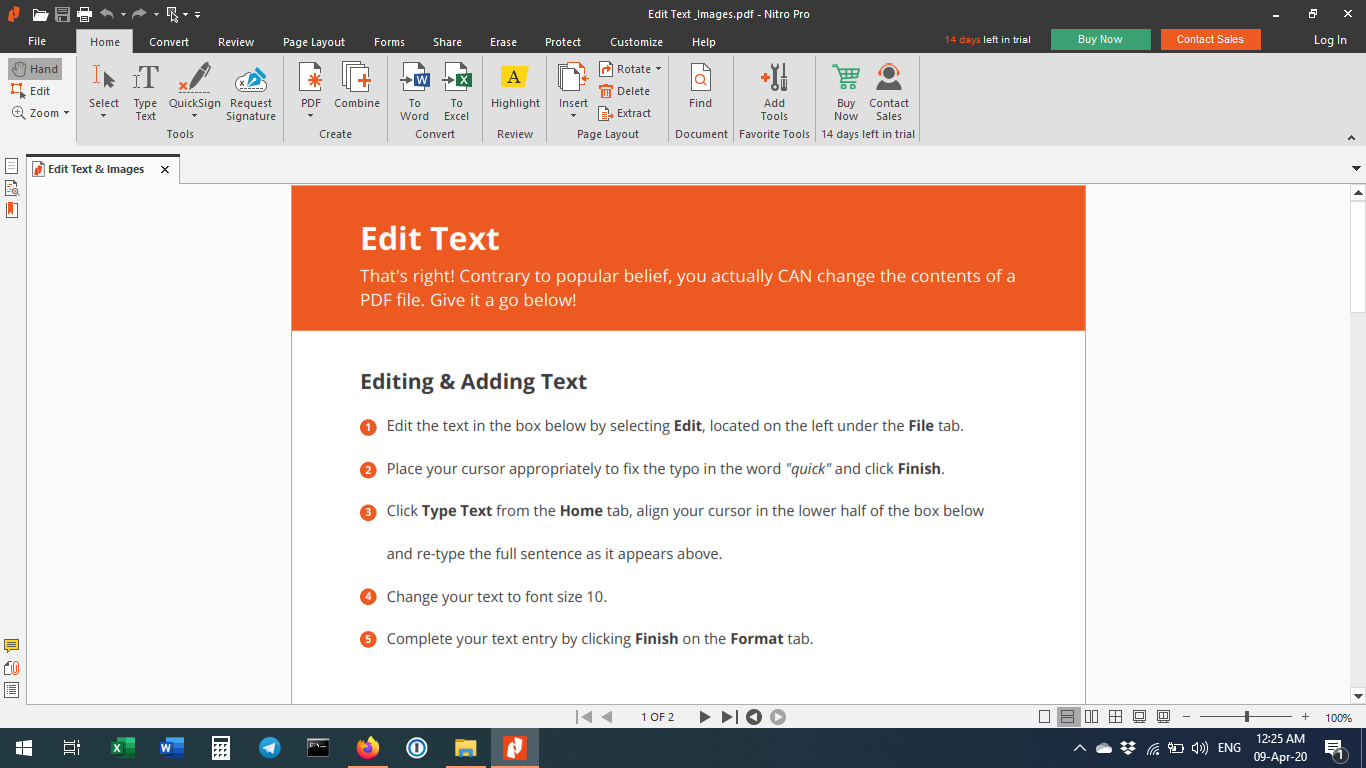Image resolution: width=1366 pixels, height=768 pixels.
Task: Toggle single page view mode
Action: (1044, 716)
